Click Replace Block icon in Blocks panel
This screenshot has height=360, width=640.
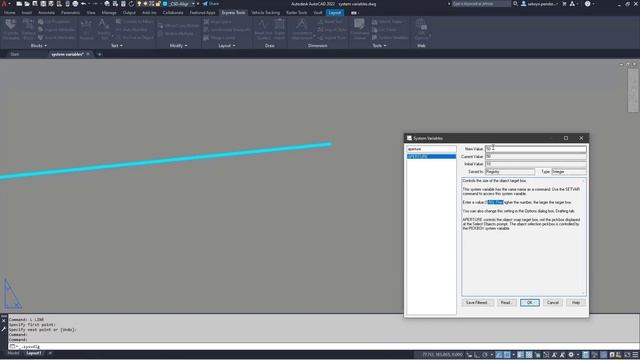[28, 29]
